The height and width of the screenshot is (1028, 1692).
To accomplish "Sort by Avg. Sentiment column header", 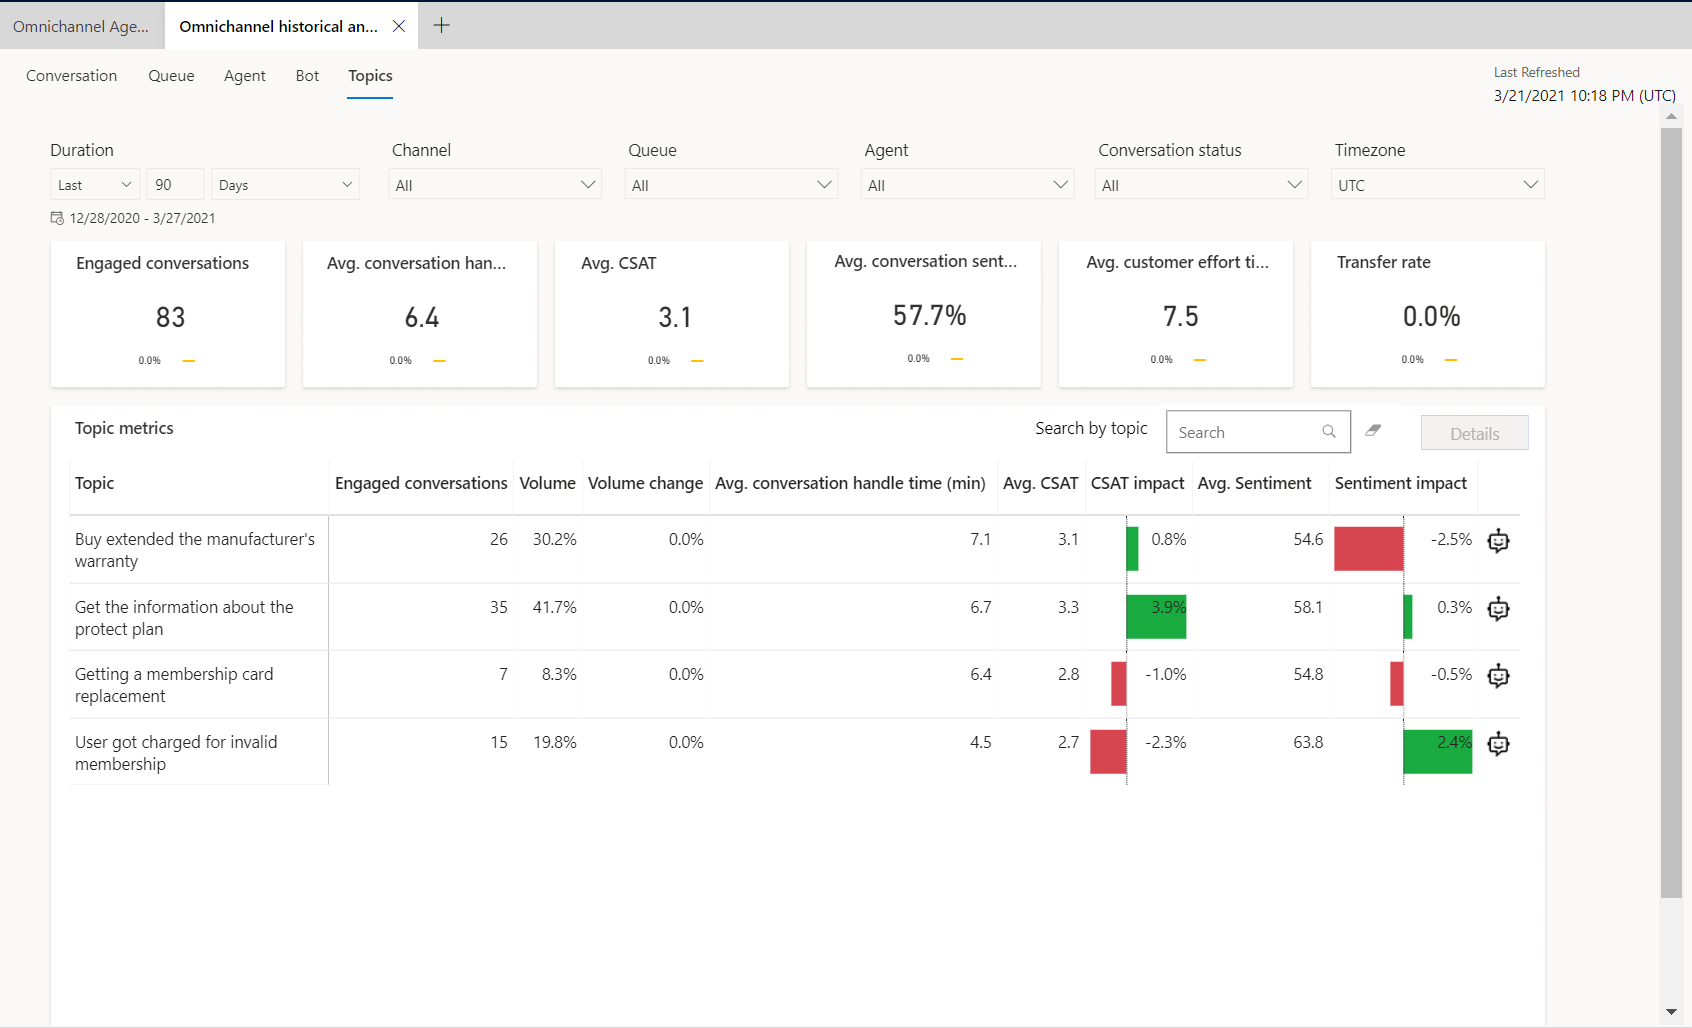I will coord(1254,483).
